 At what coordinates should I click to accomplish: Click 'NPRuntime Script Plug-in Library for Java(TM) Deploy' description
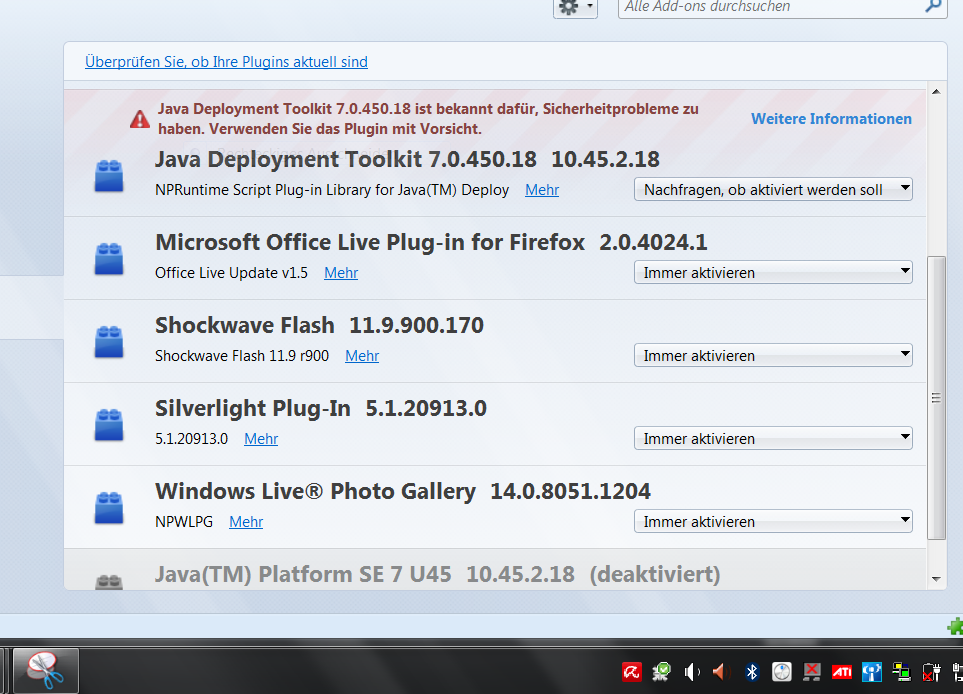pyautogui.click(x=332, y=190)
